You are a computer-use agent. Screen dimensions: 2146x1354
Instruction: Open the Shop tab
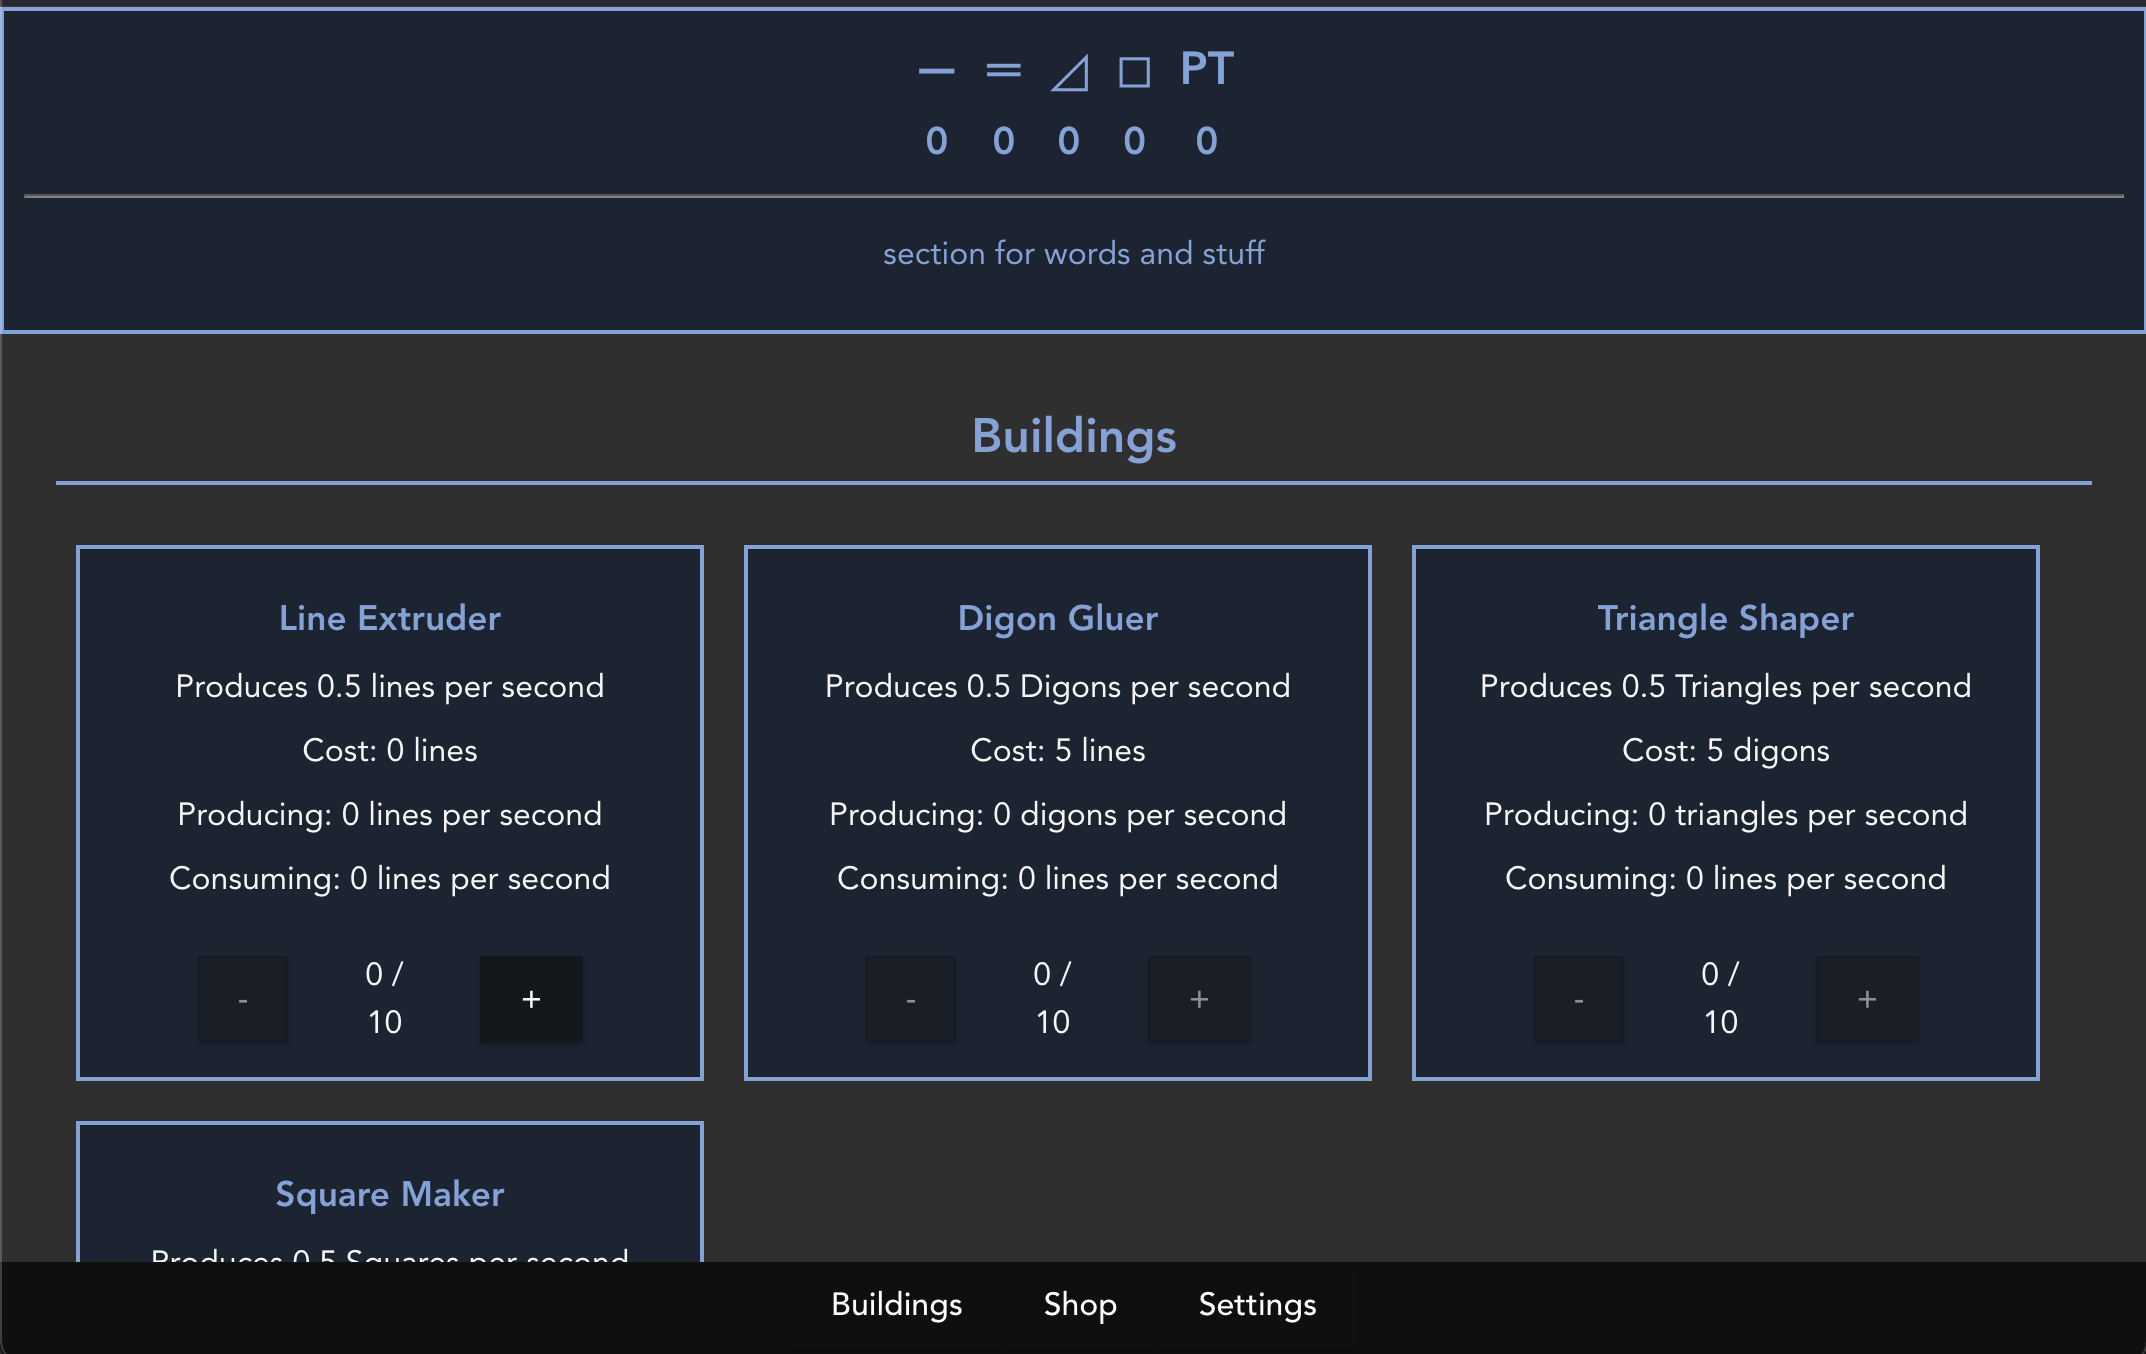pos(1080,1305)
